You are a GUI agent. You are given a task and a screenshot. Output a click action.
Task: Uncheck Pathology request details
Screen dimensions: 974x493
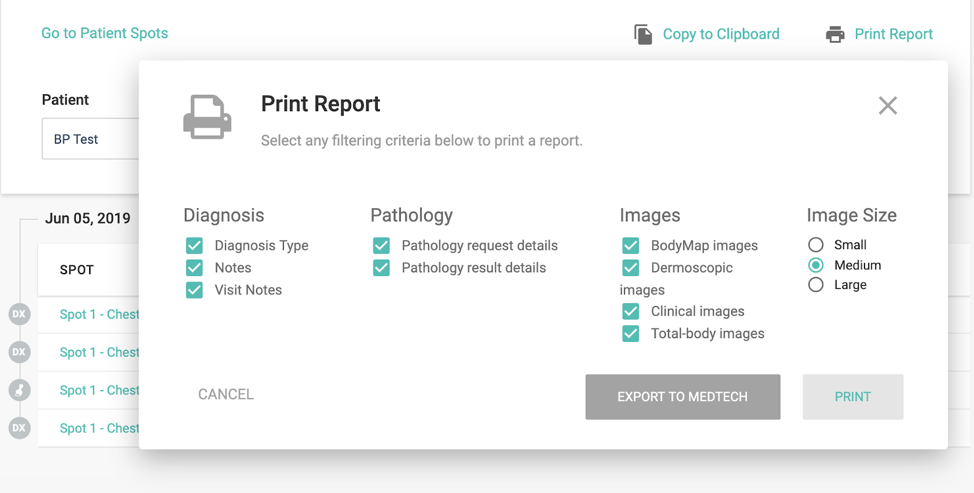pyautogui.click(x=381, y=246)
